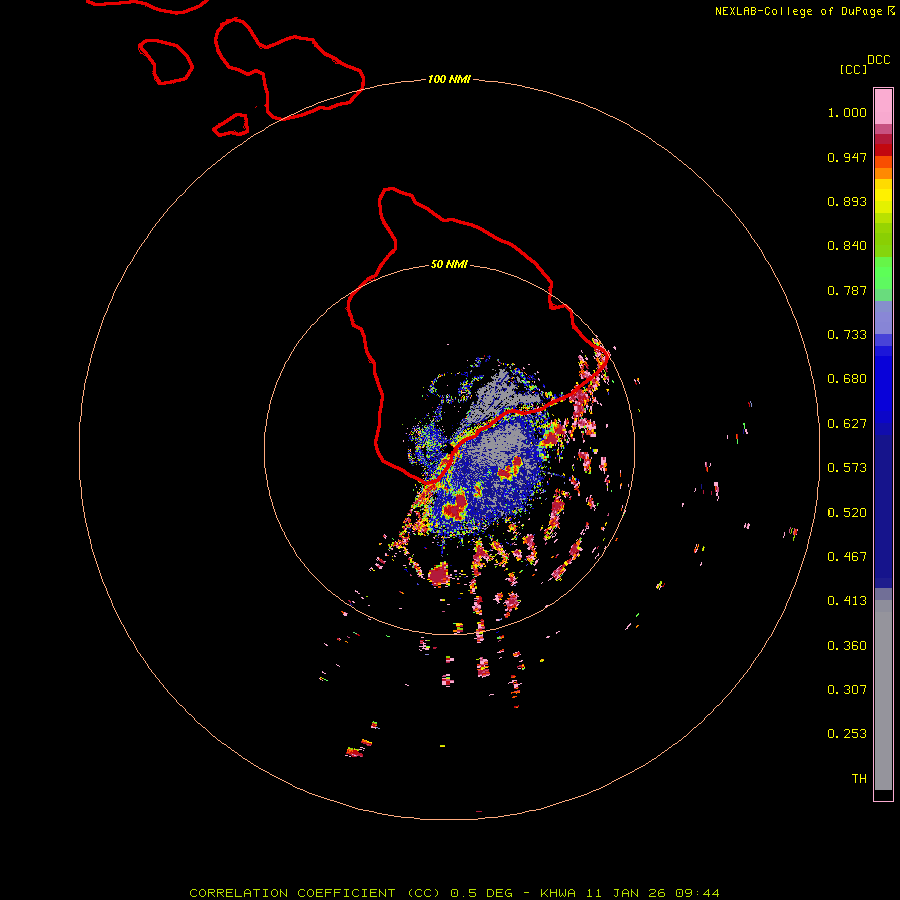Click the 100 NMI range ring label
This screenshot has height=900, width=900.
(449, 79)
